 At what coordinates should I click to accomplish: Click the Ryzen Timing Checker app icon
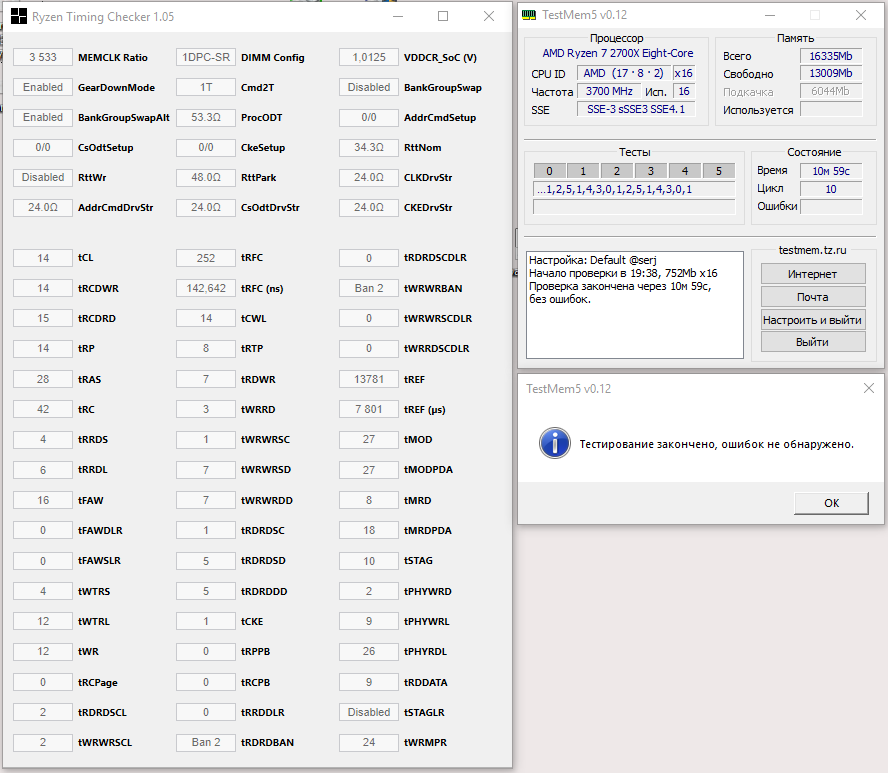point(19,16)
